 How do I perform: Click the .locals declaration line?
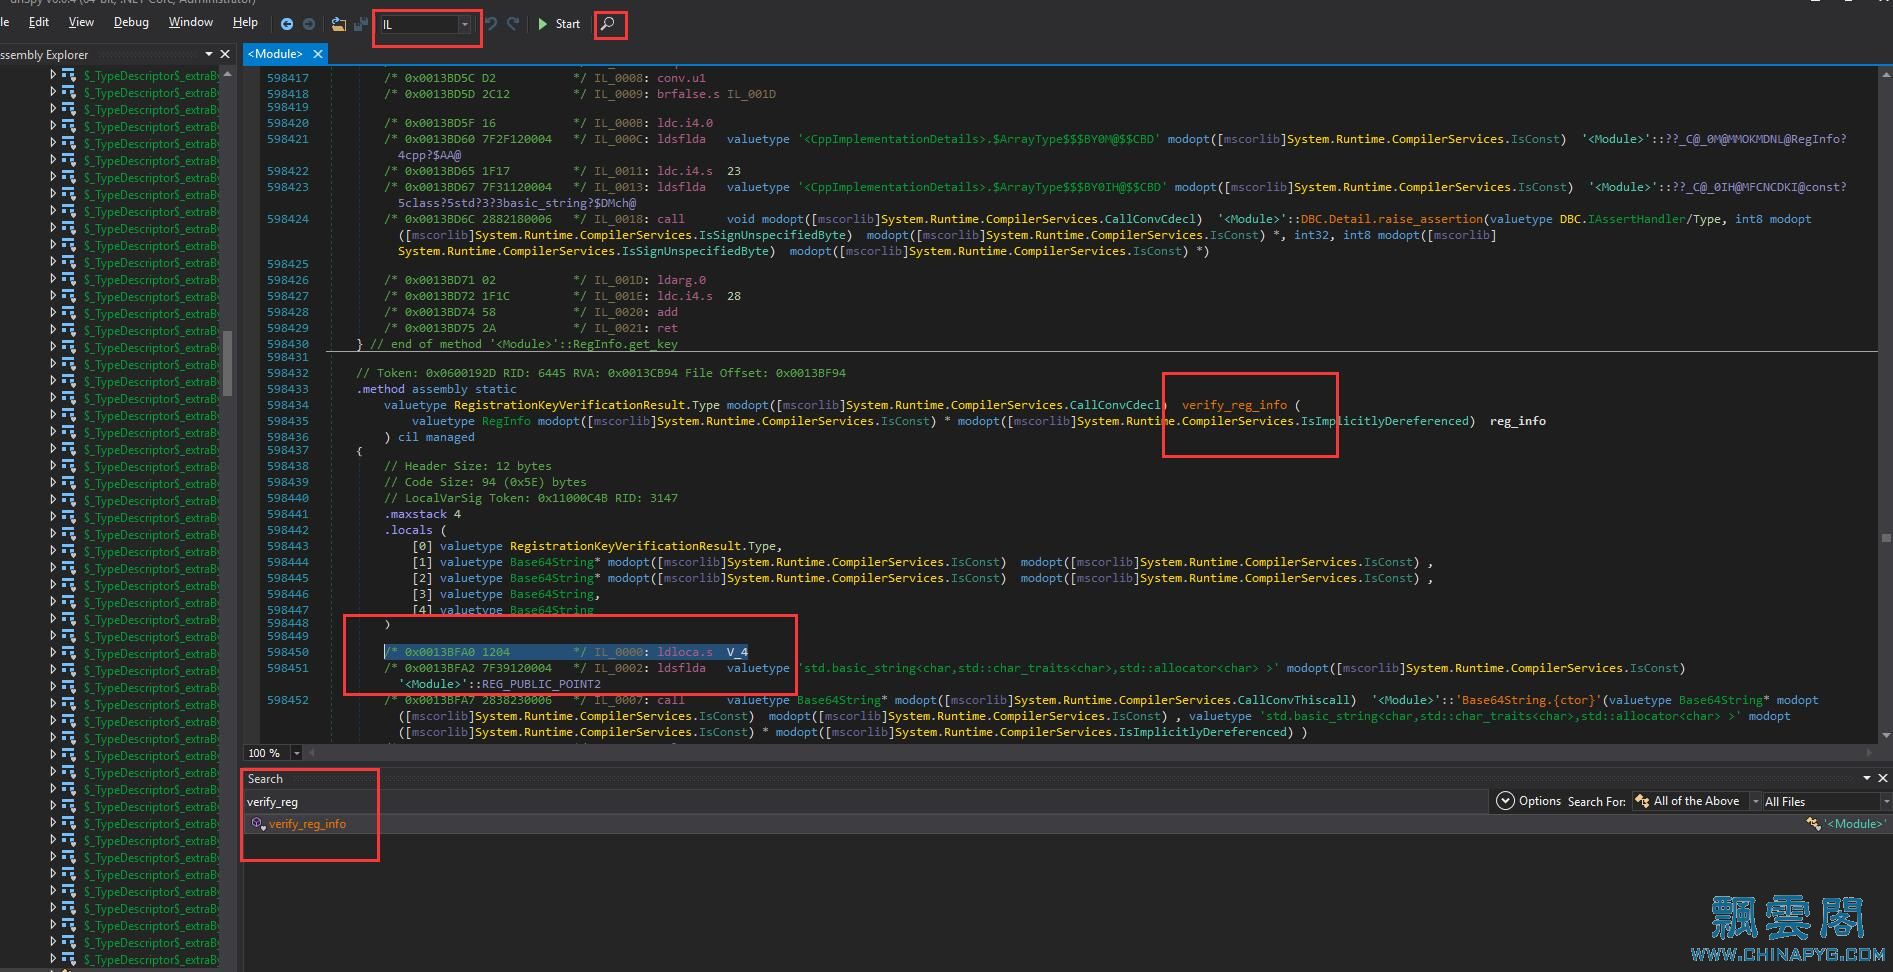pos(415,530)
